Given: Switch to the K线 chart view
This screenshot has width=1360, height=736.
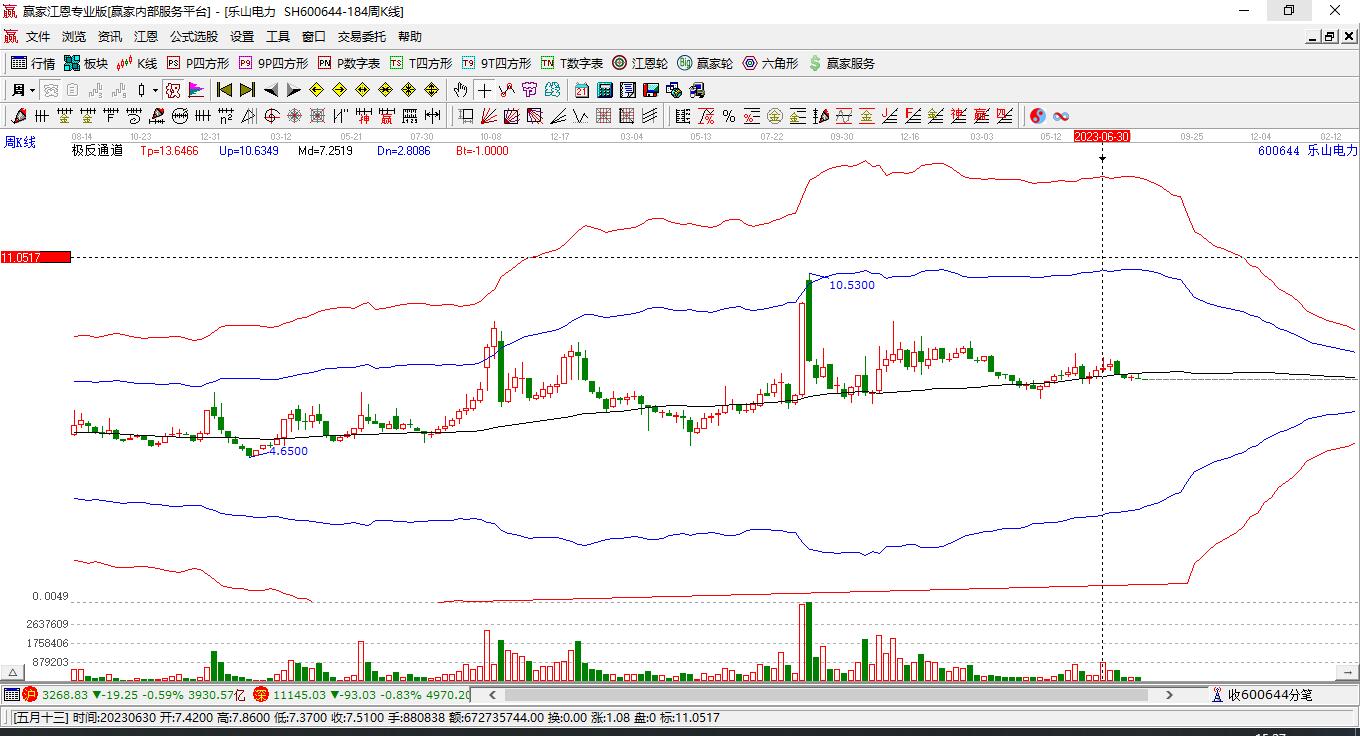Looking at the screenshot, I should (x=137, y=63).
